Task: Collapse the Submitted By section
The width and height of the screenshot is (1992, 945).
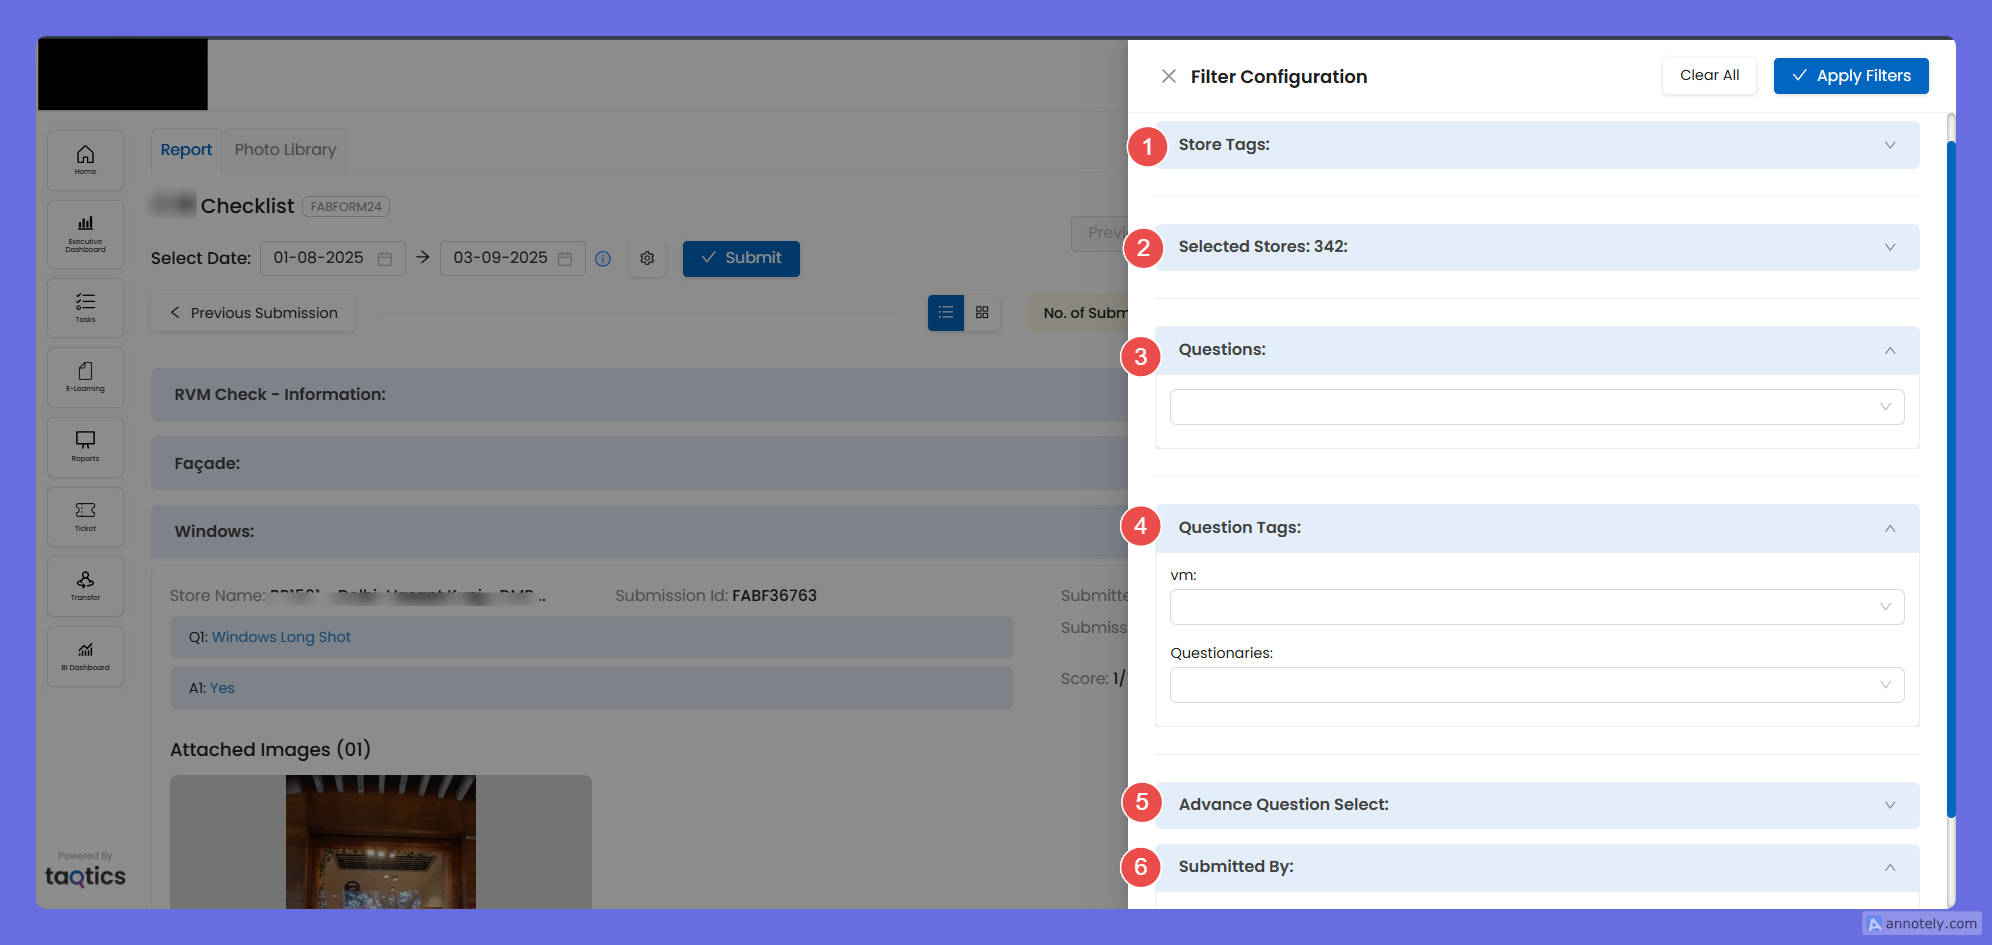Action: 1537,867
